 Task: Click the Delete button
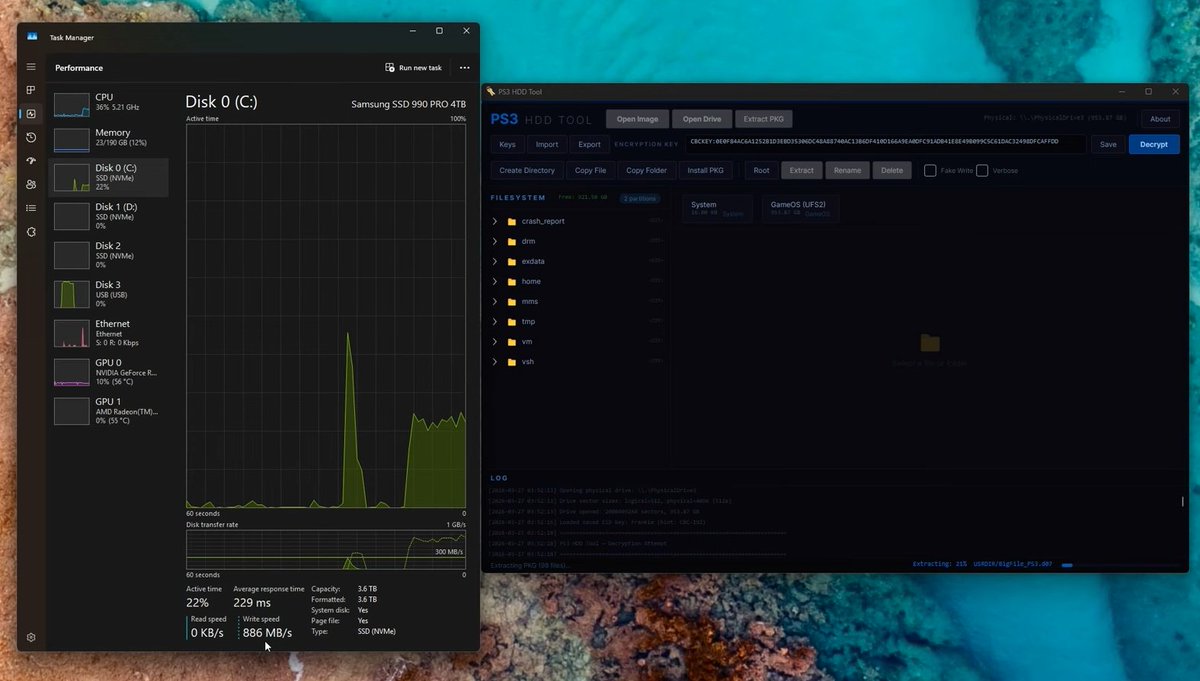coord(892,170)
